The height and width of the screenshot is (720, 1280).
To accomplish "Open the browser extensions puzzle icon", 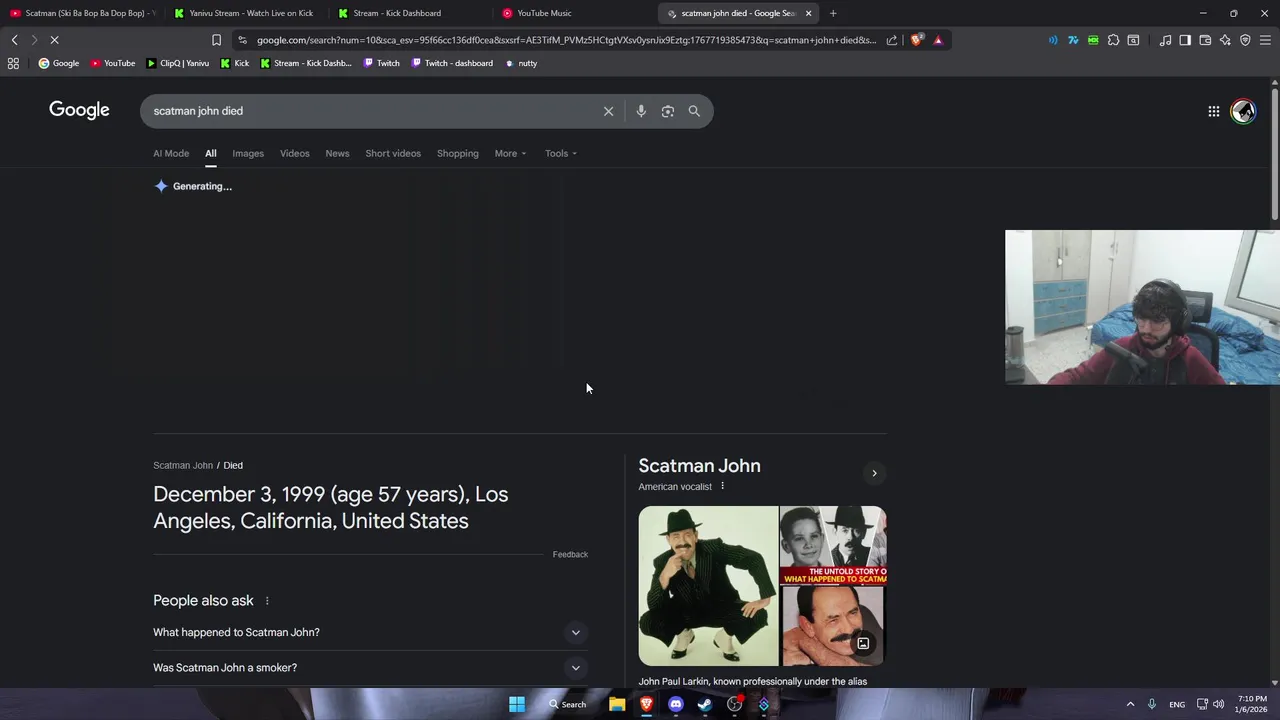I will [1113, 40].
